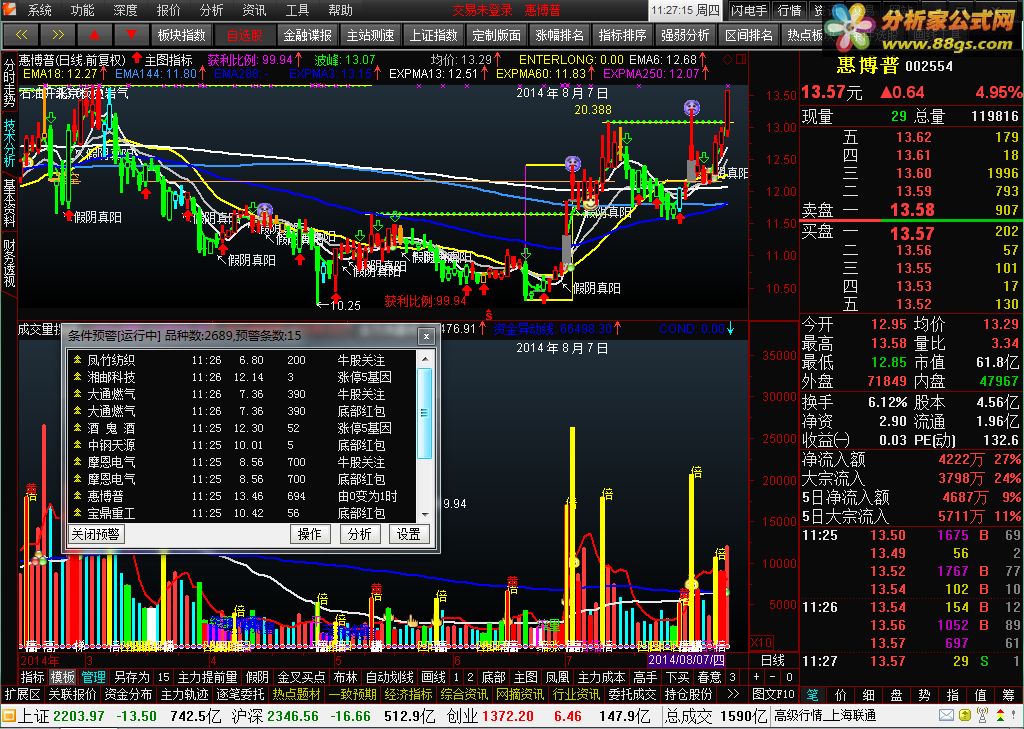
Task: Click the orange box icon beside 上证
Action: tap(8, 716)
